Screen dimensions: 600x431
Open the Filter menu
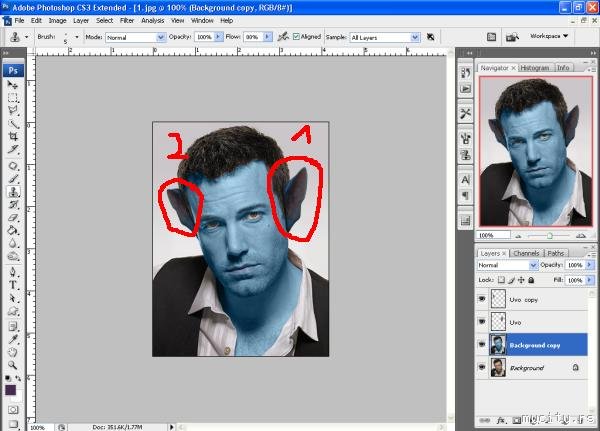pyautogui.click(x=127, y=20)
